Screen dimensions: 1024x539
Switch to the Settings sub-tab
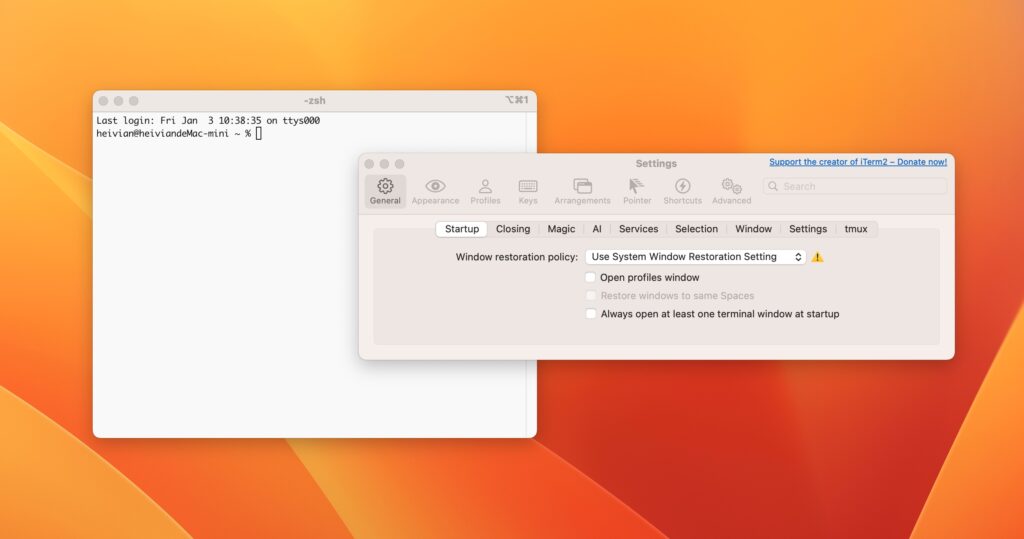pos(808,229)
